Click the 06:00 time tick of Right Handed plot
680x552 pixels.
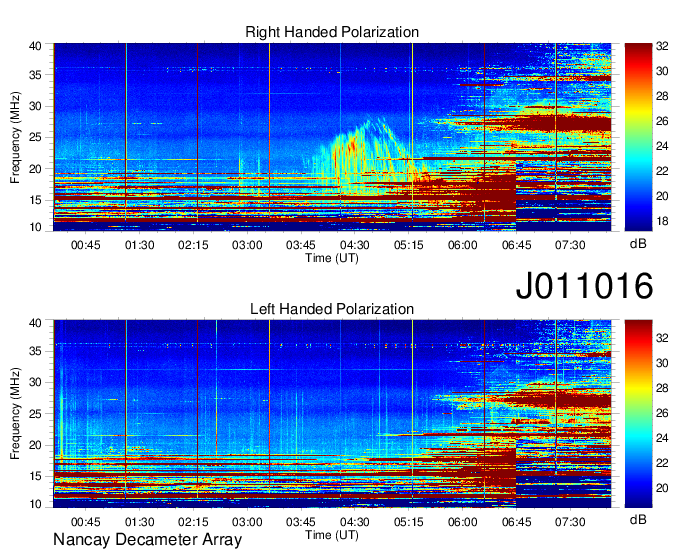(x=462, y=245)
